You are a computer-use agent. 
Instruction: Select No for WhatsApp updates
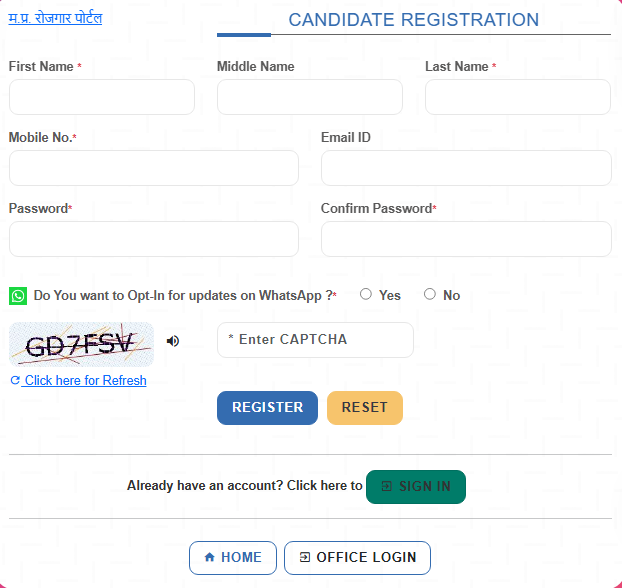(430, 294)
